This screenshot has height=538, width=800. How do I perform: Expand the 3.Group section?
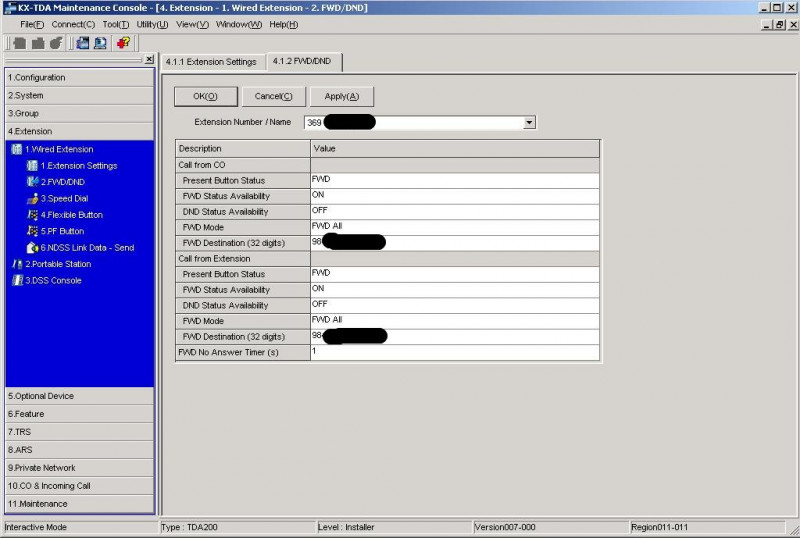click(80, 113)
